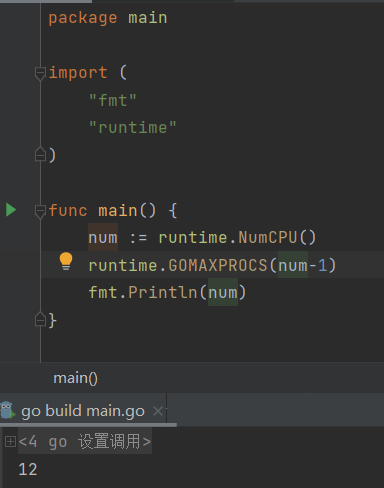Click the 'import' keyword
The width and height of the screenshot is (384, 488).
(78, 73)
